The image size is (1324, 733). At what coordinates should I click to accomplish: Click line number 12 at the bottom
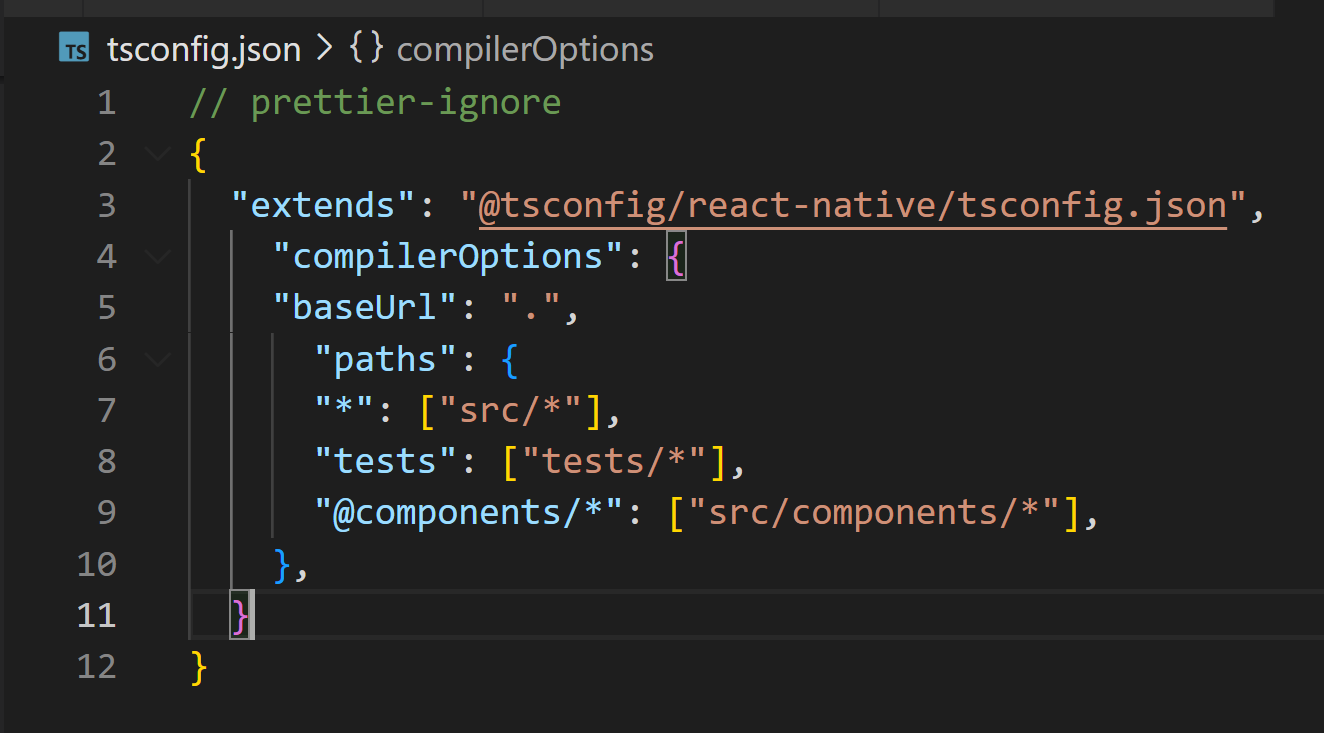(96, 665)
